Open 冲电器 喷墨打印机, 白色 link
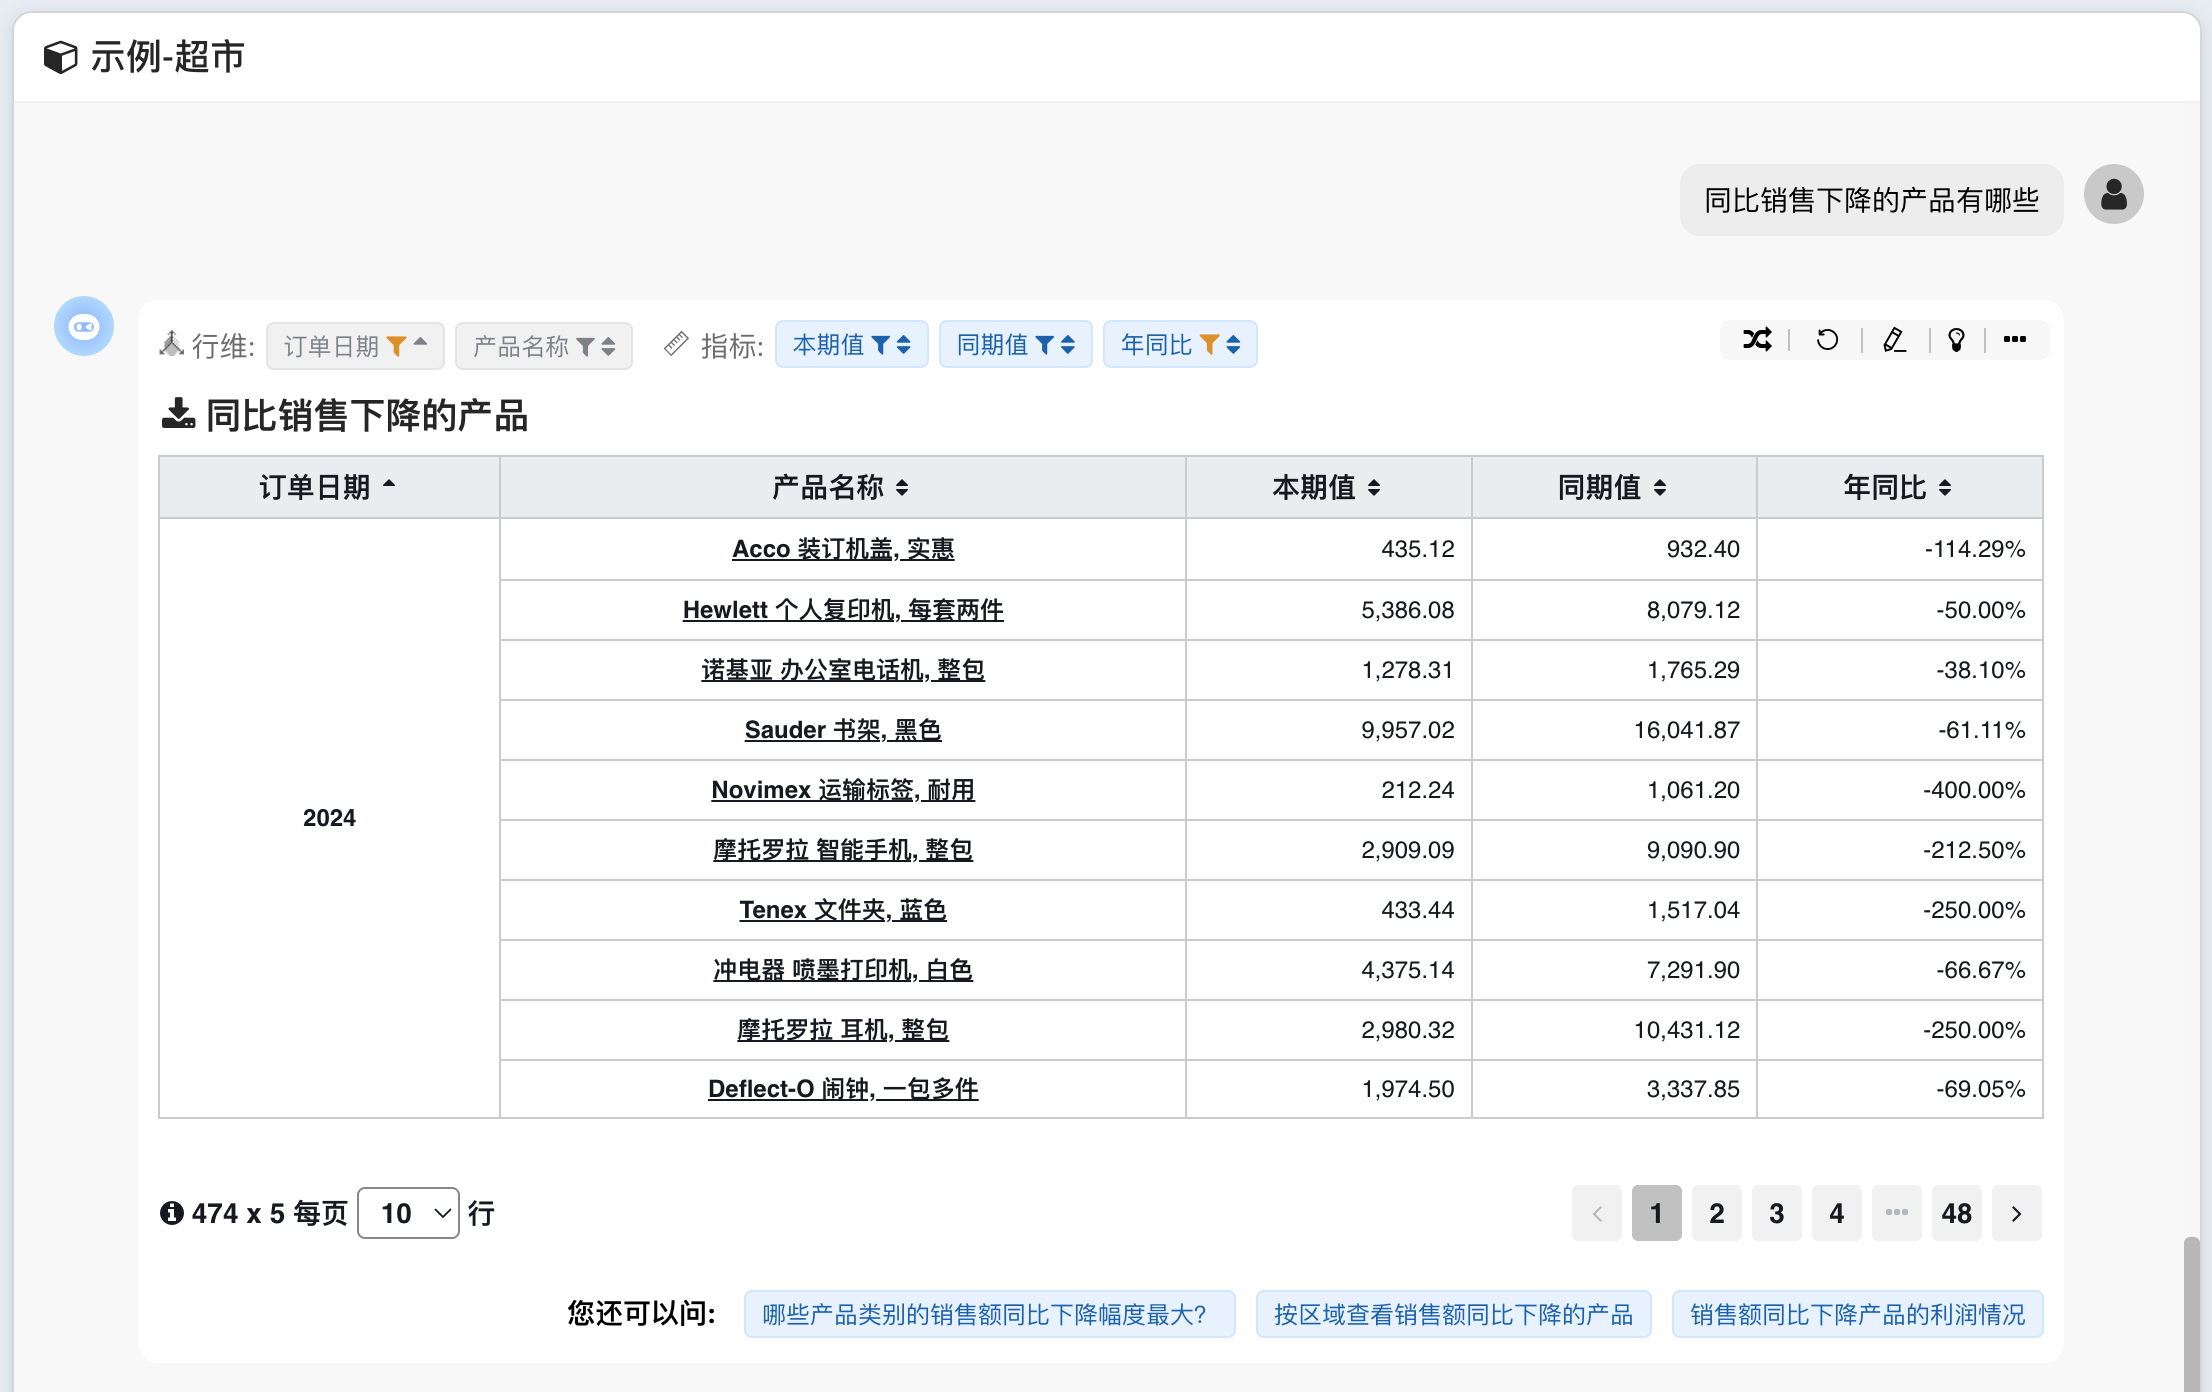The width and height of the screenshot is (2212, 1392). (843, 970)
